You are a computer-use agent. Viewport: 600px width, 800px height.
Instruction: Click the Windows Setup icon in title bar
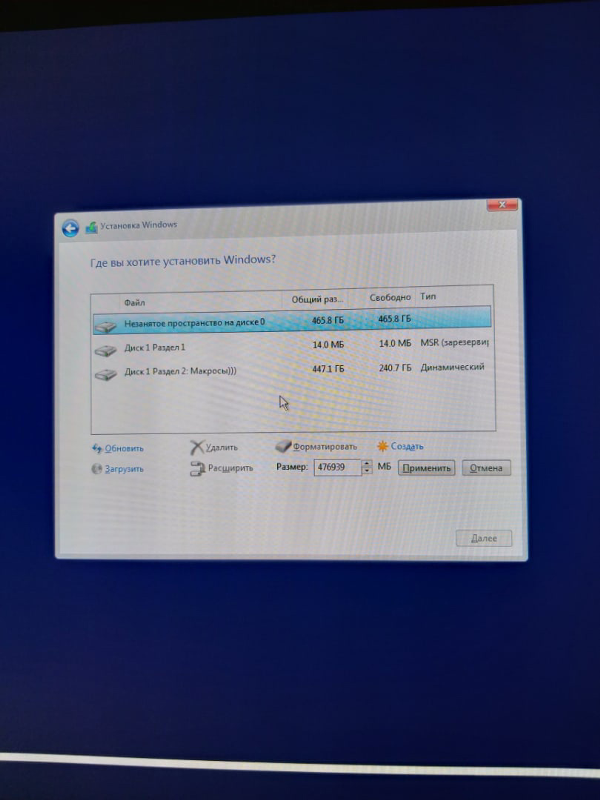pyautogui.click(x=91, y=227)
